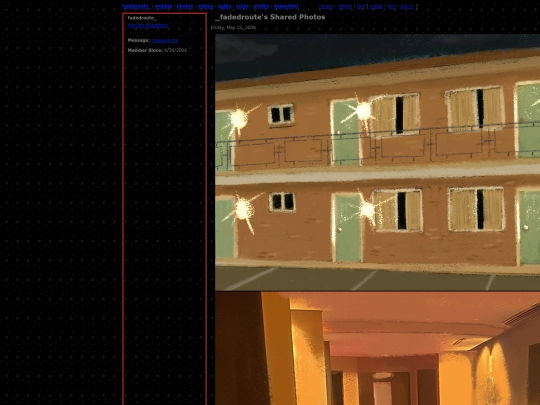Screen dimensions: 540x405
Task: Open the audio link in top navigation
Action: point(225,6)
